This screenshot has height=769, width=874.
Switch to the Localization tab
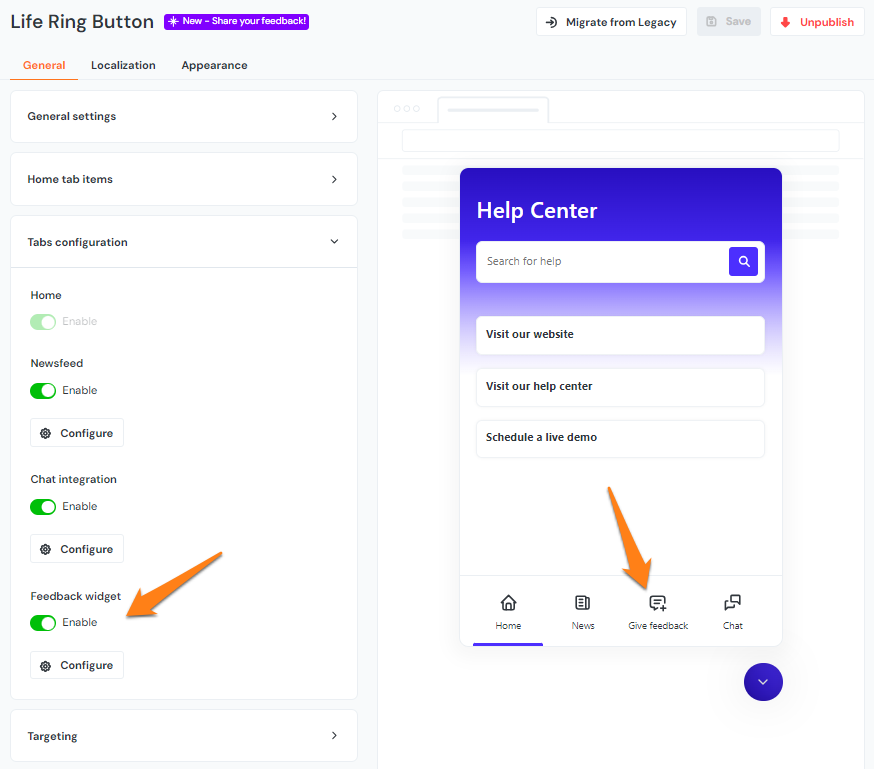123,65
